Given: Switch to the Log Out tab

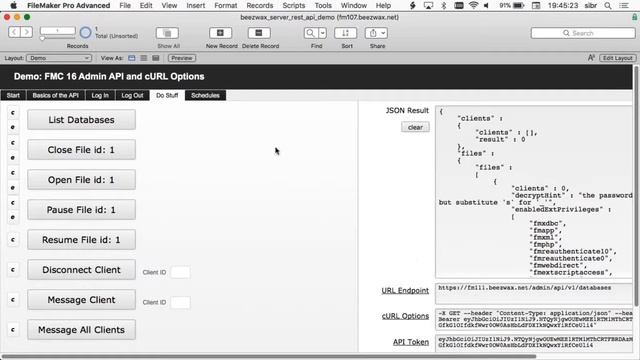Looking at the screenshot, I should [132, 95].
